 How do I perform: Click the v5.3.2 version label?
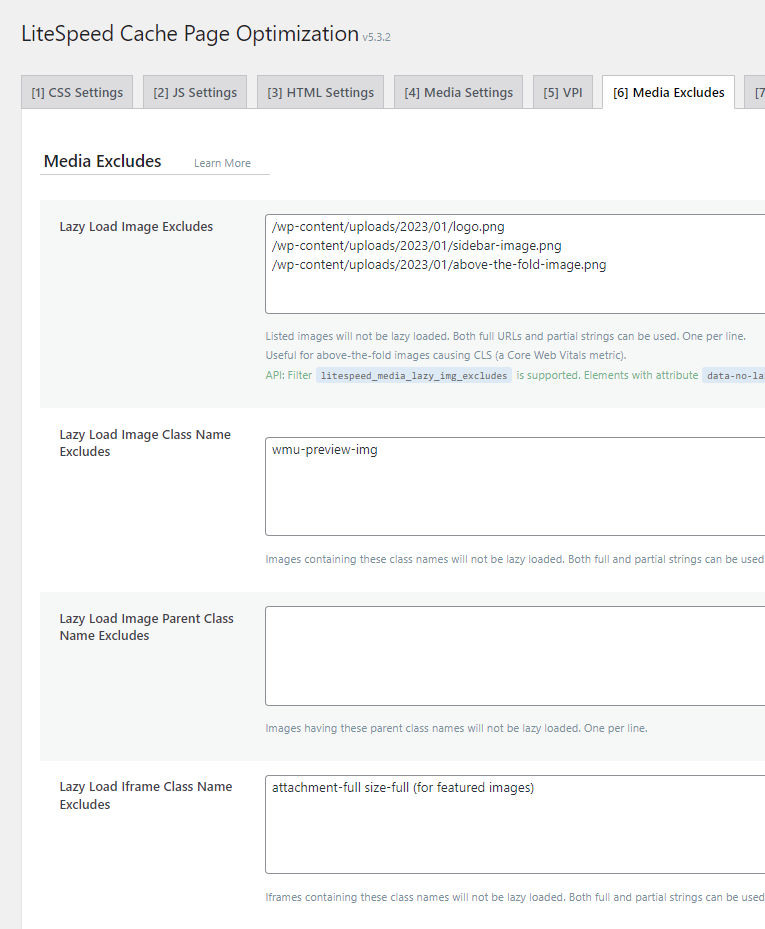coord(377,37)
